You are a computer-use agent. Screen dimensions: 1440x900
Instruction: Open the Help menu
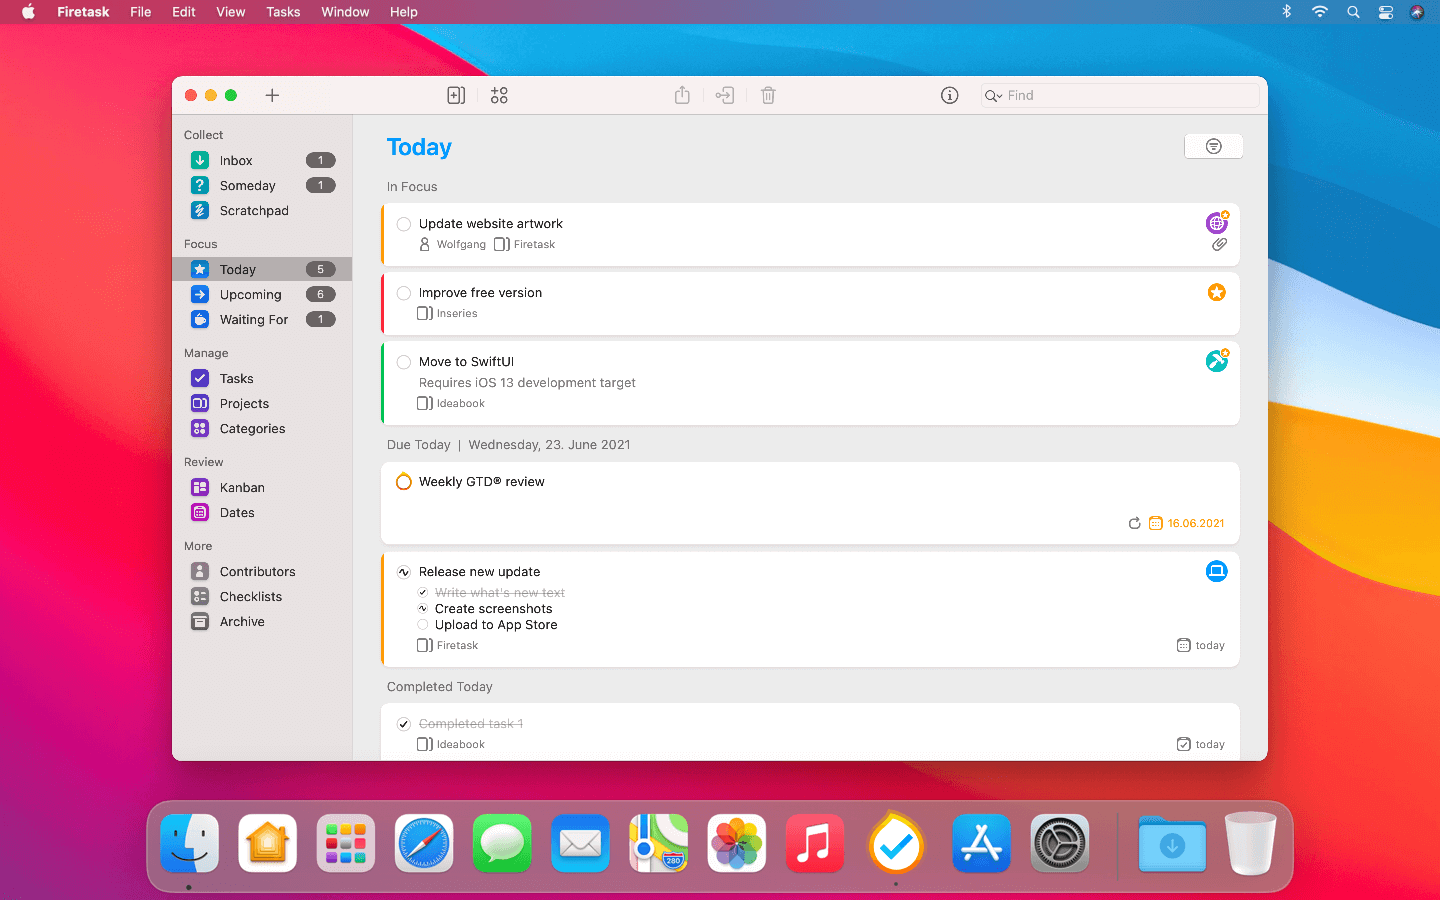point(404,12)
